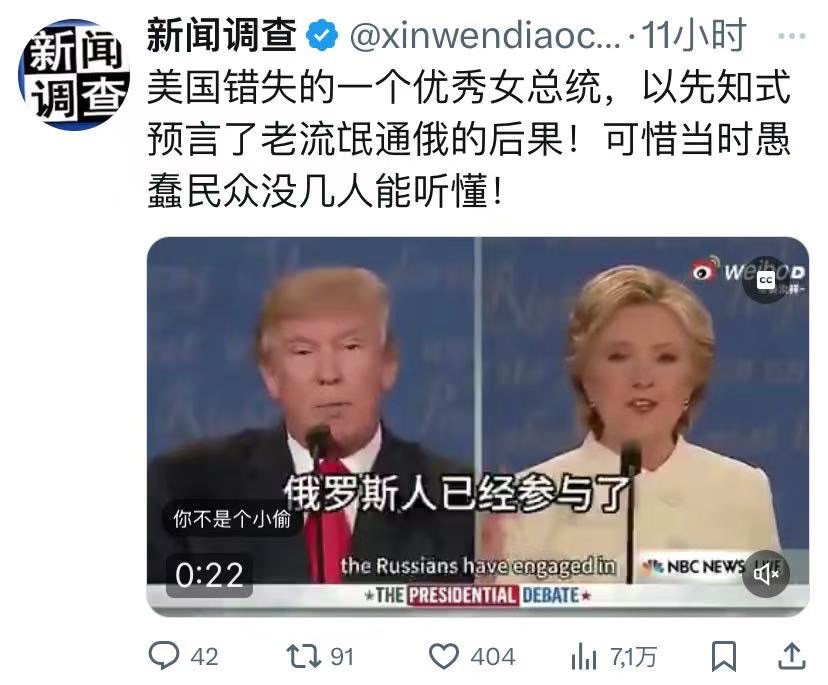This screenshot has width=828, height=685.
Task: Unmute the video sound
Action: tap(766, 574)
